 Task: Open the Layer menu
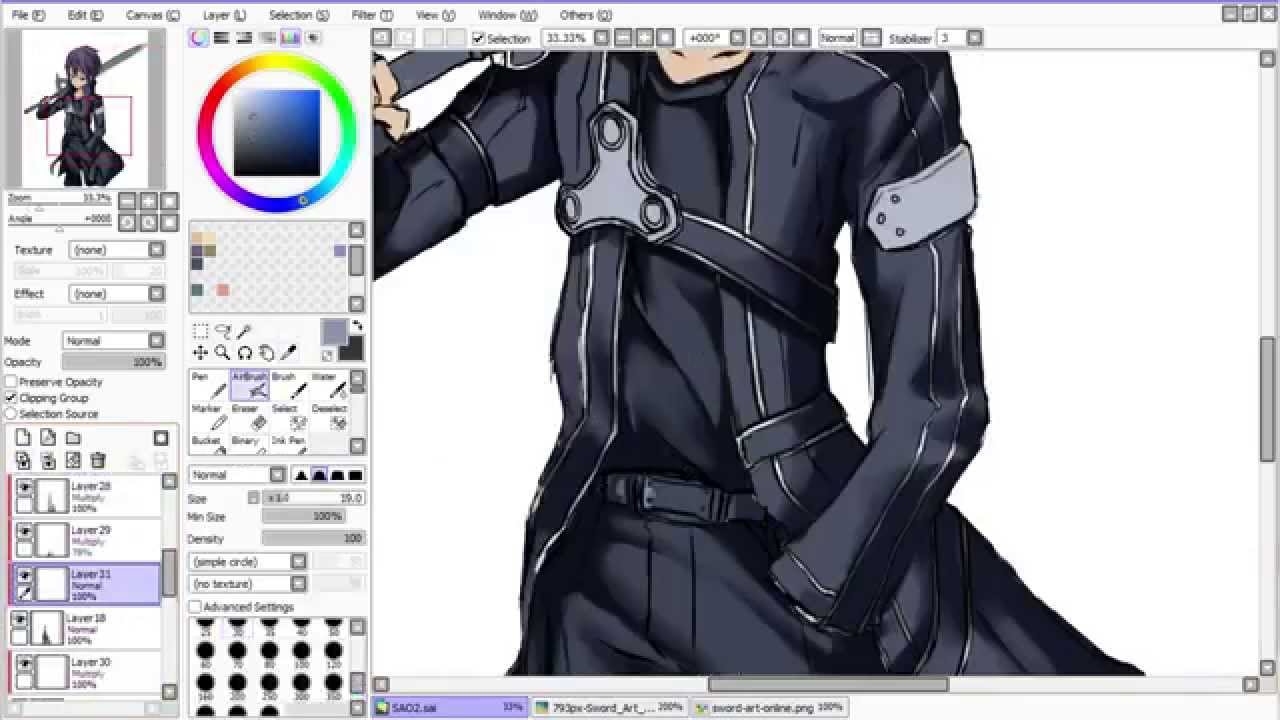(224, 15)
